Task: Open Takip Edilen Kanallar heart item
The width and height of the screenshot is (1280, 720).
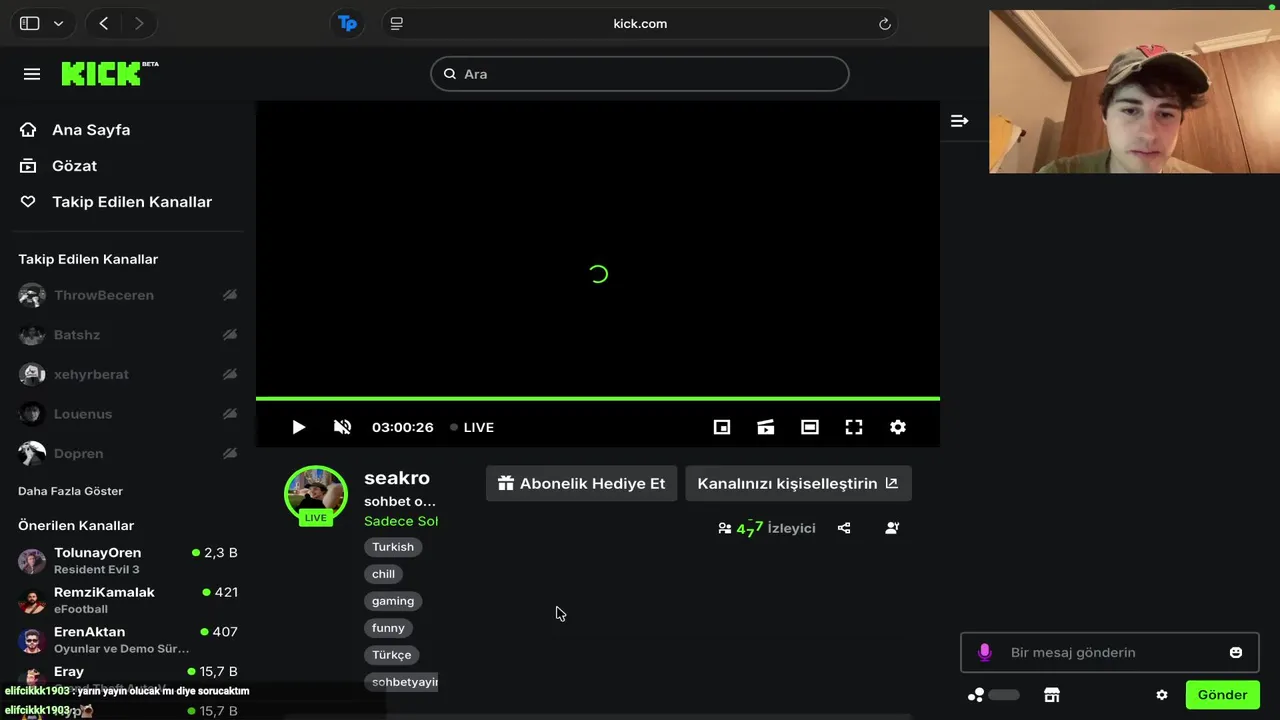Action: [x=131, y=202]
